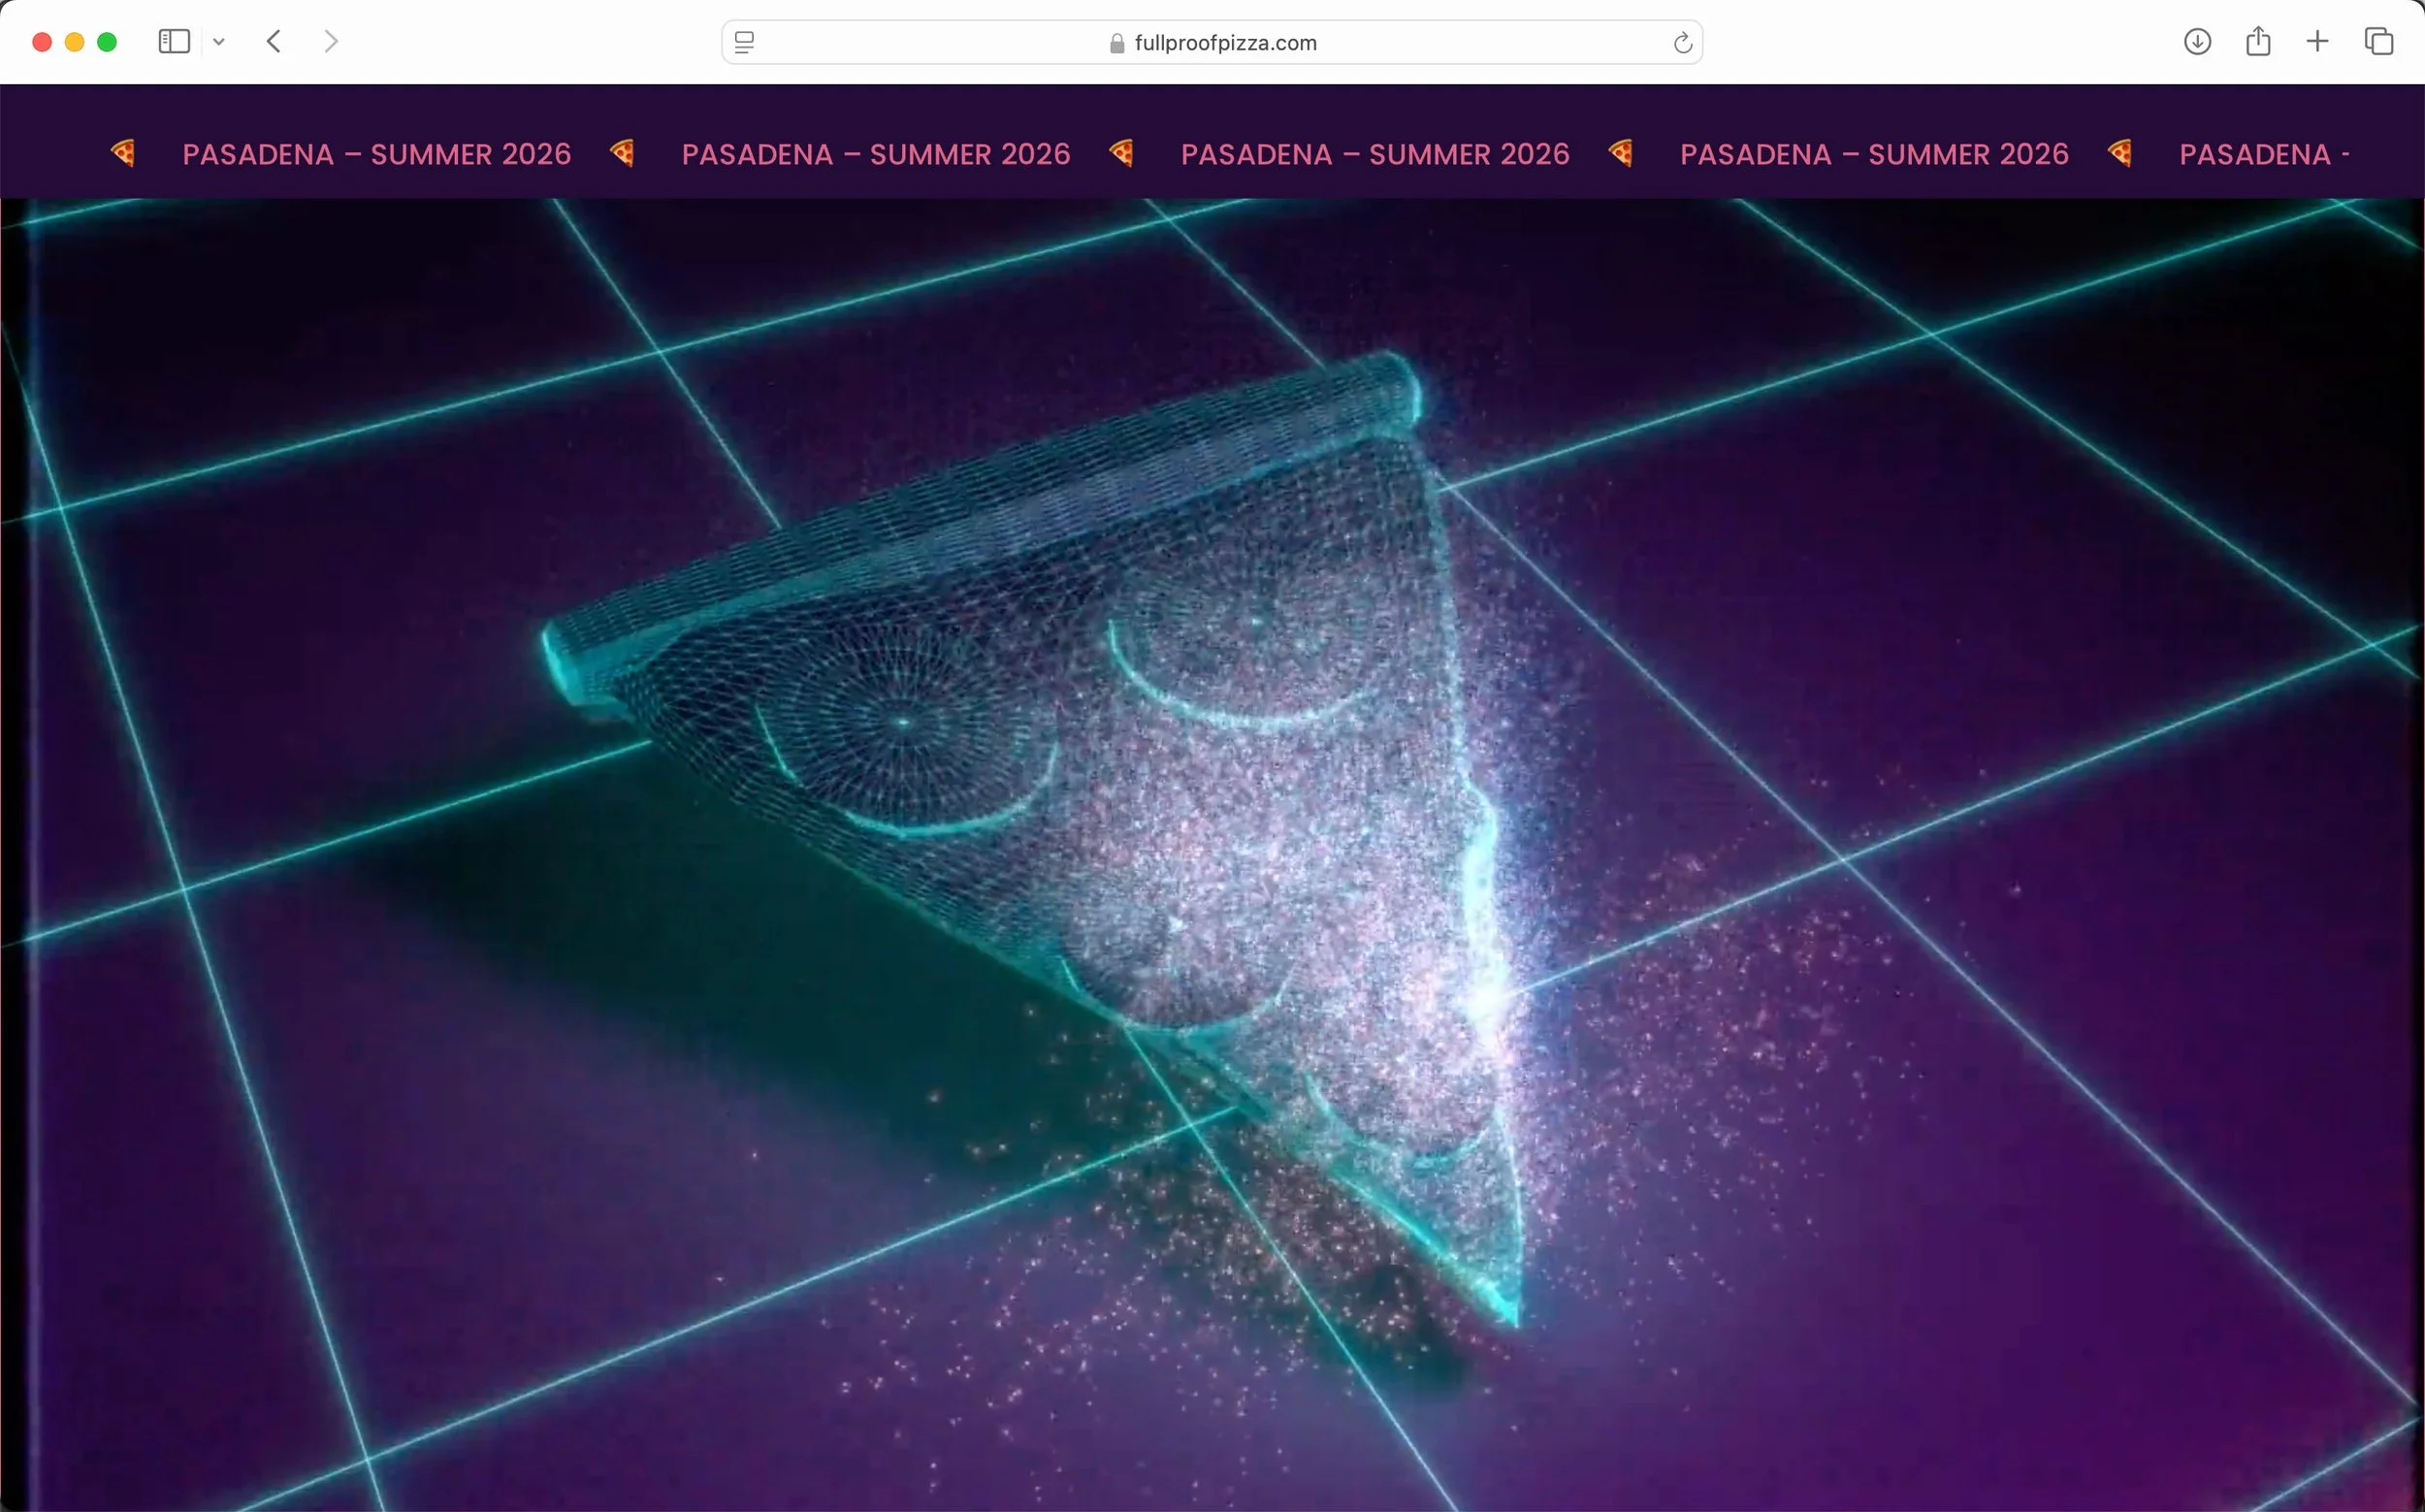Open a new tab with the plus icon
Image resolution: width=2425 pixels, height=1512 pixels.
[x=2317, y=42]
